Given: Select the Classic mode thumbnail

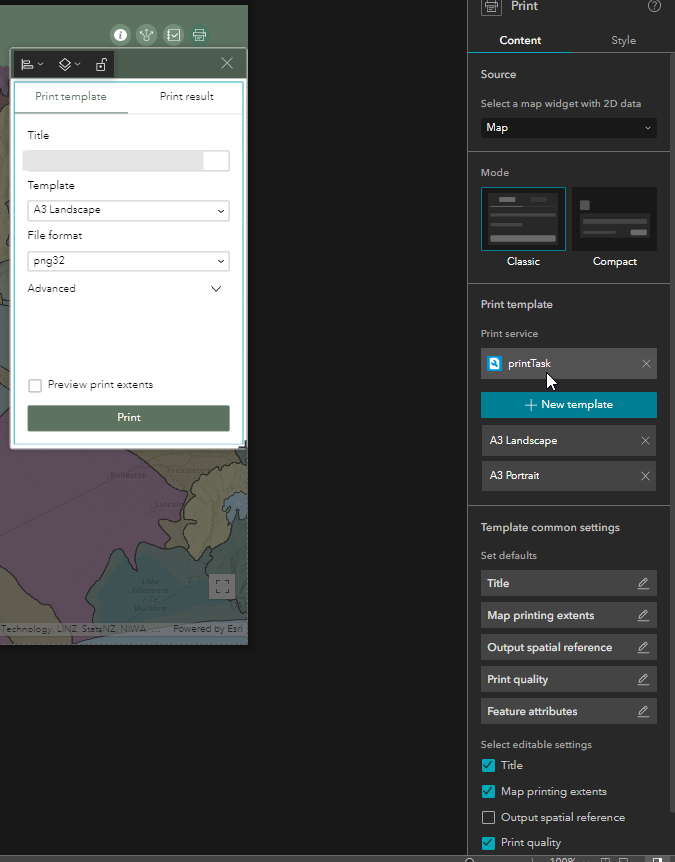Looking at the screenshot, I should pos(523,219).
